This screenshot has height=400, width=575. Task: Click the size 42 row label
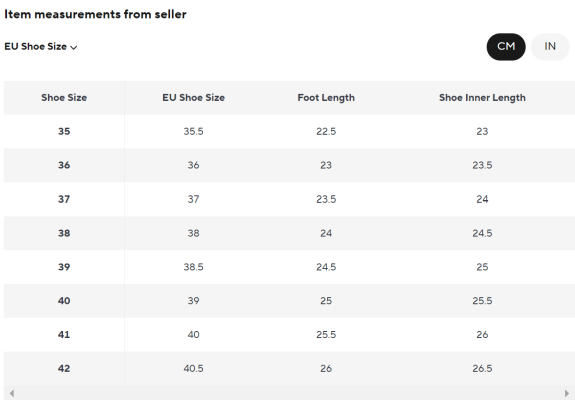(x=64, y=368)
